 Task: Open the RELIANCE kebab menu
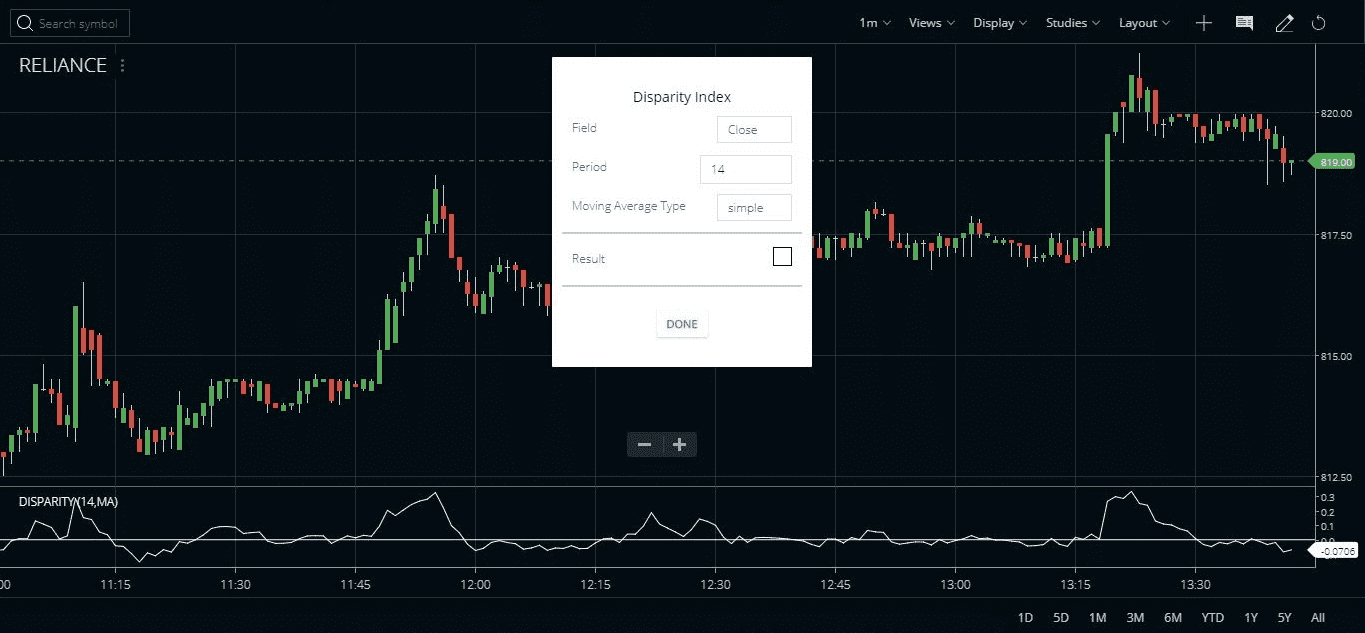[x=122, y=64]
